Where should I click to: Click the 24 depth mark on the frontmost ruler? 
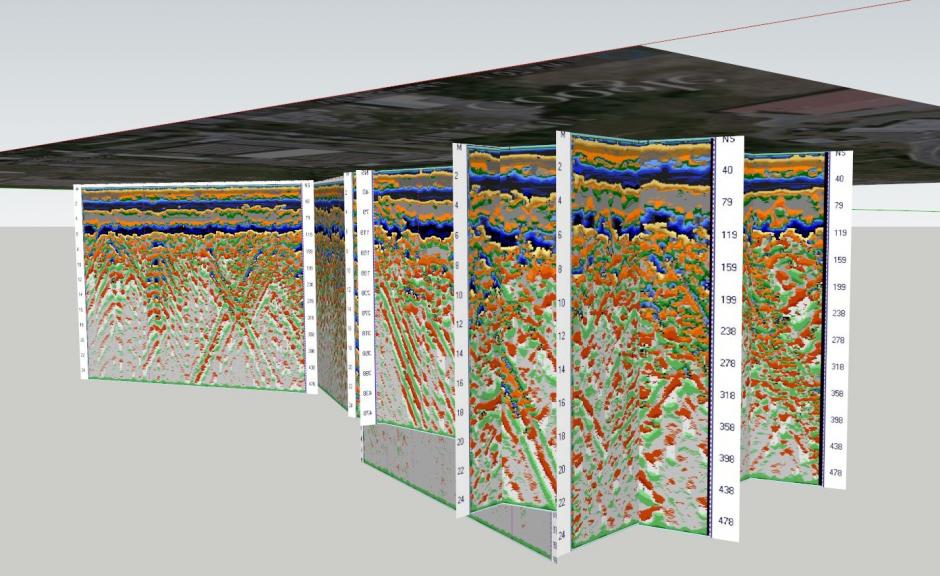click(561, 535)
